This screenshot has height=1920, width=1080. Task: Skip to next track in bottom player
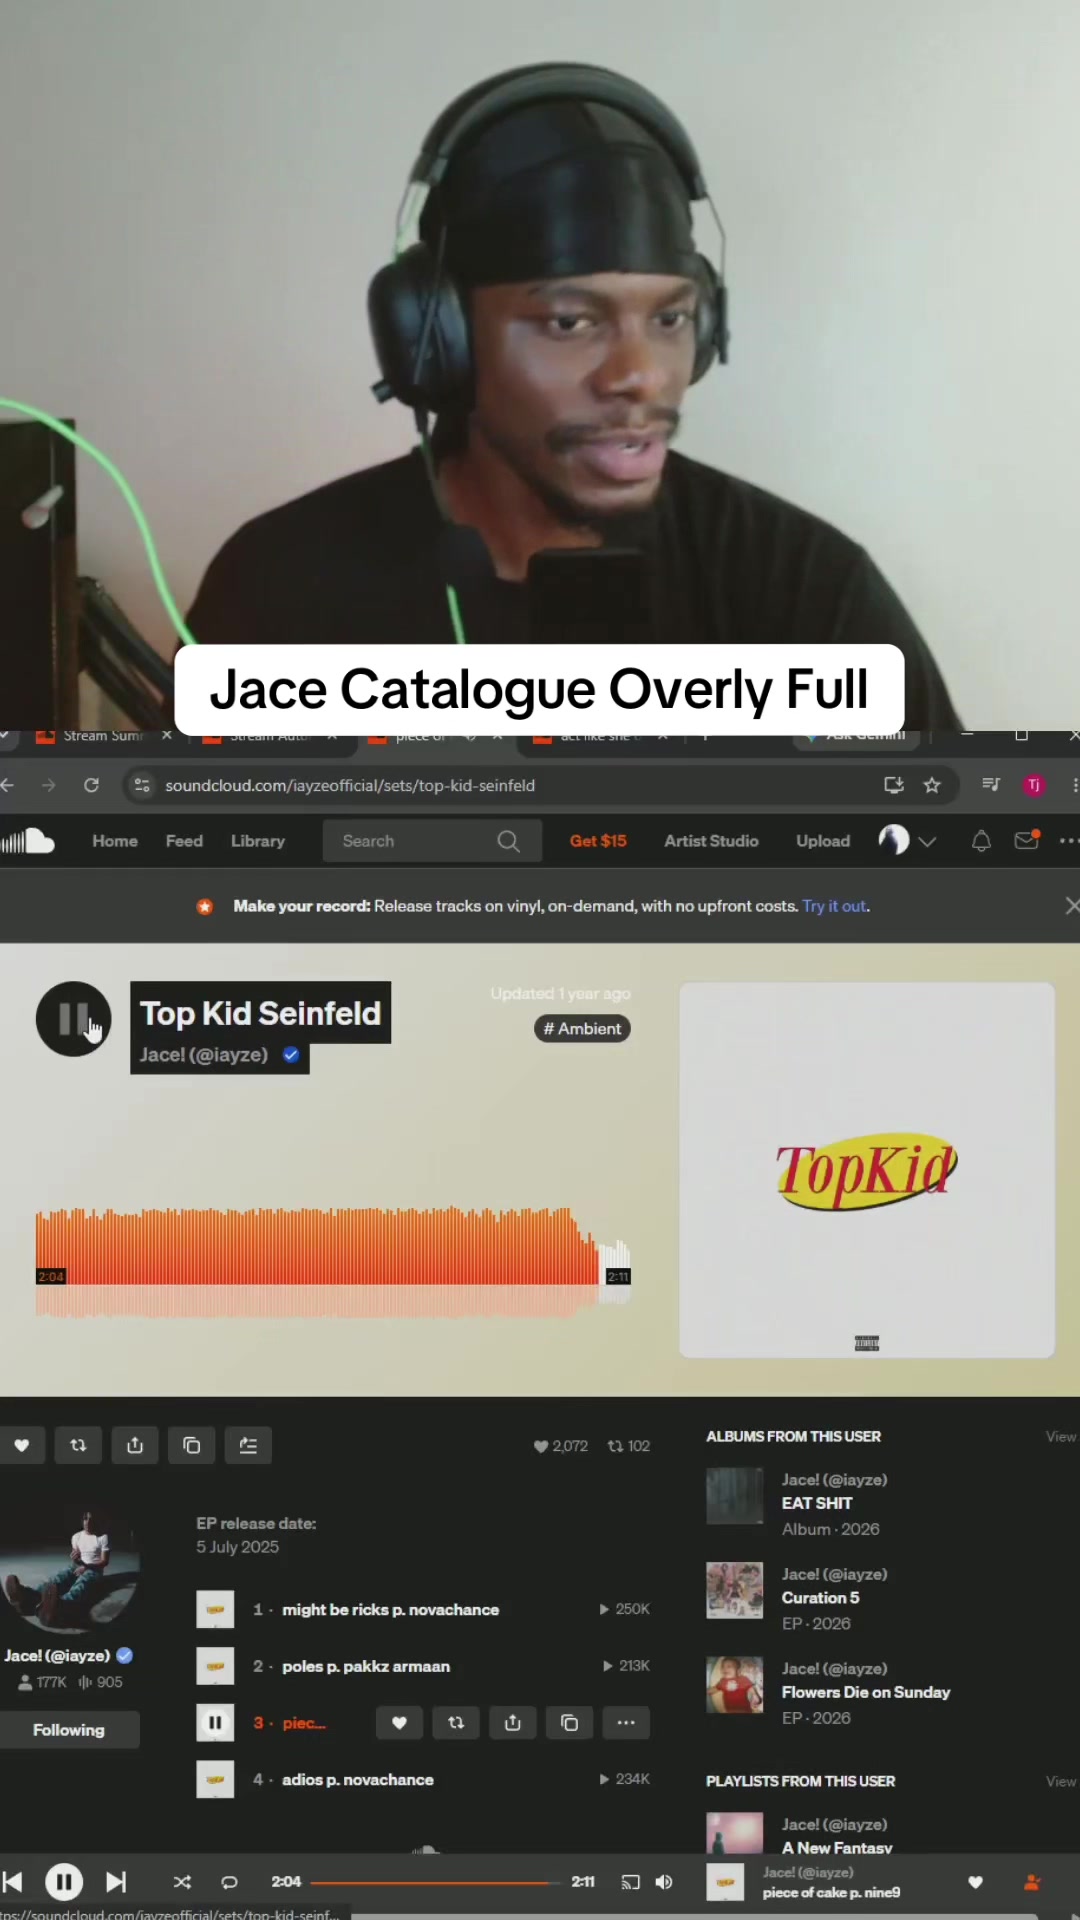116,1882
